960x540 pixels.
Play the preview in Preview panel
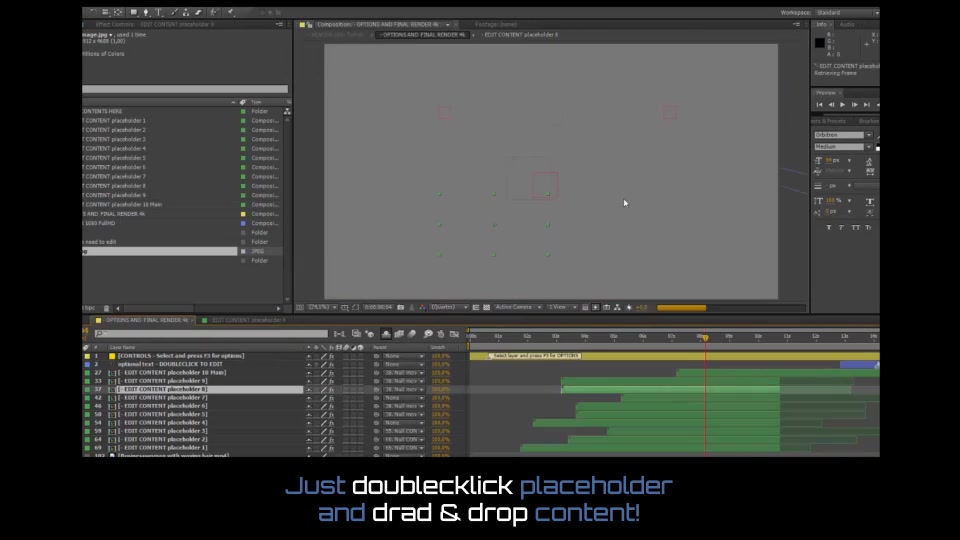click(842, 105)
